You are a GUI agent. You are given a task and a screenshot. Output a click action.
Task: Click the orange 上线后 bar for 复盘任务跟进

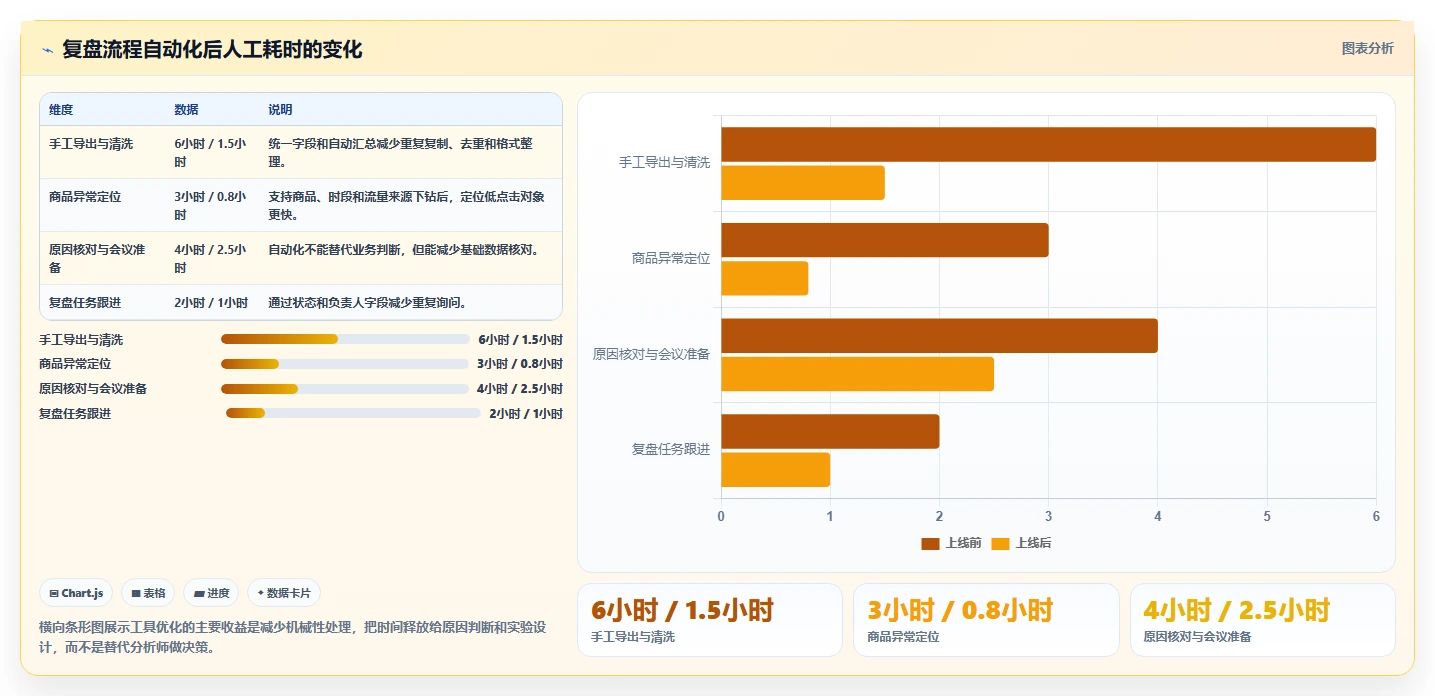775,469
